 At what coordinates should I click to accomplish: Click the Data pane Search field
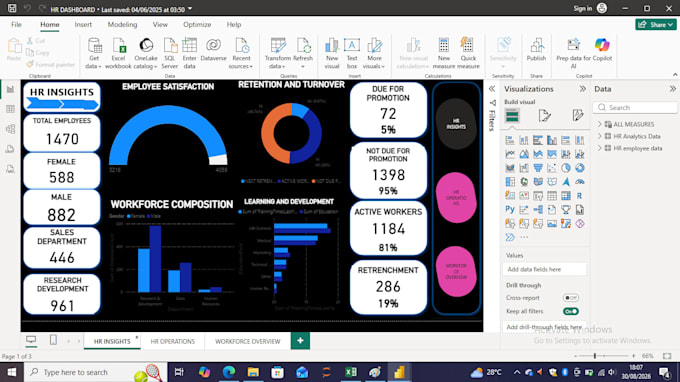(635, 108)
